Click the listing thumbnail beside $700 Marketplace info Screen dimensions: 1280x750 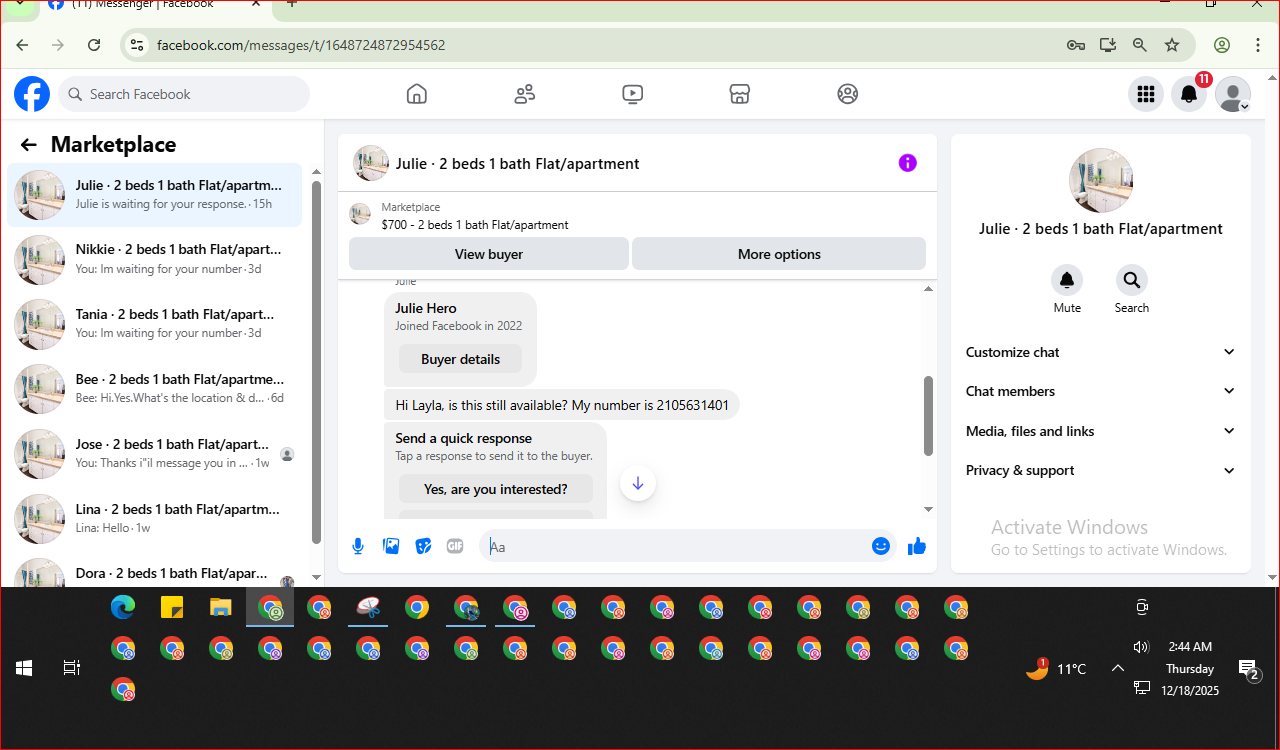pyautogui.click(x=360, y=214)
